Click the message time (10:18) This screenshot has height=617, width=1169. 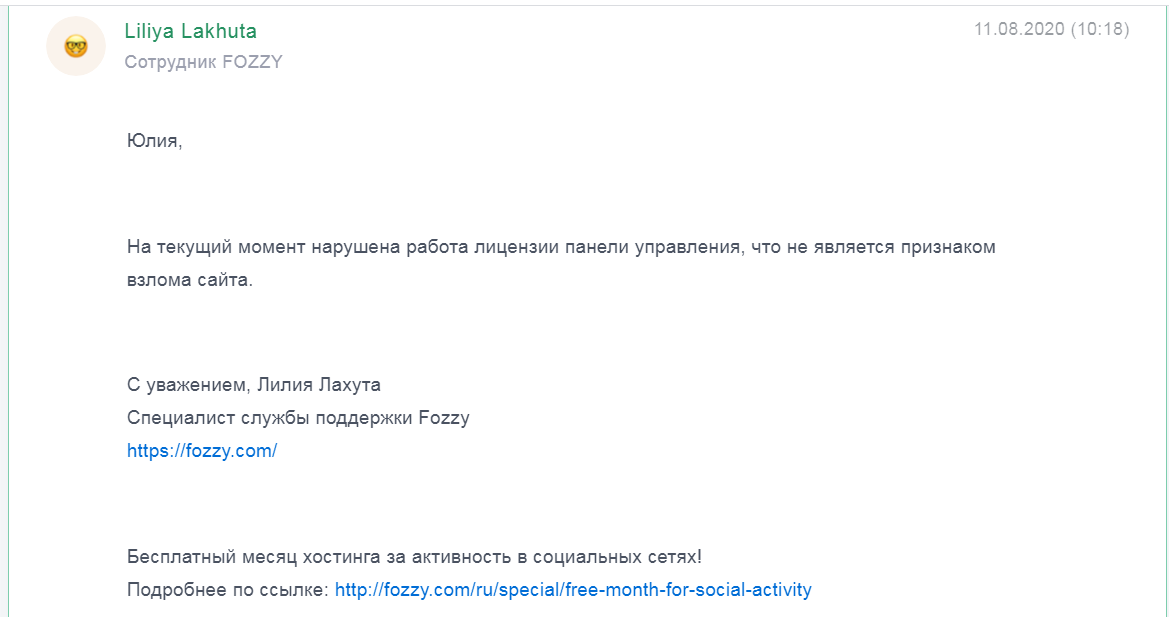tap(1100, 30)
